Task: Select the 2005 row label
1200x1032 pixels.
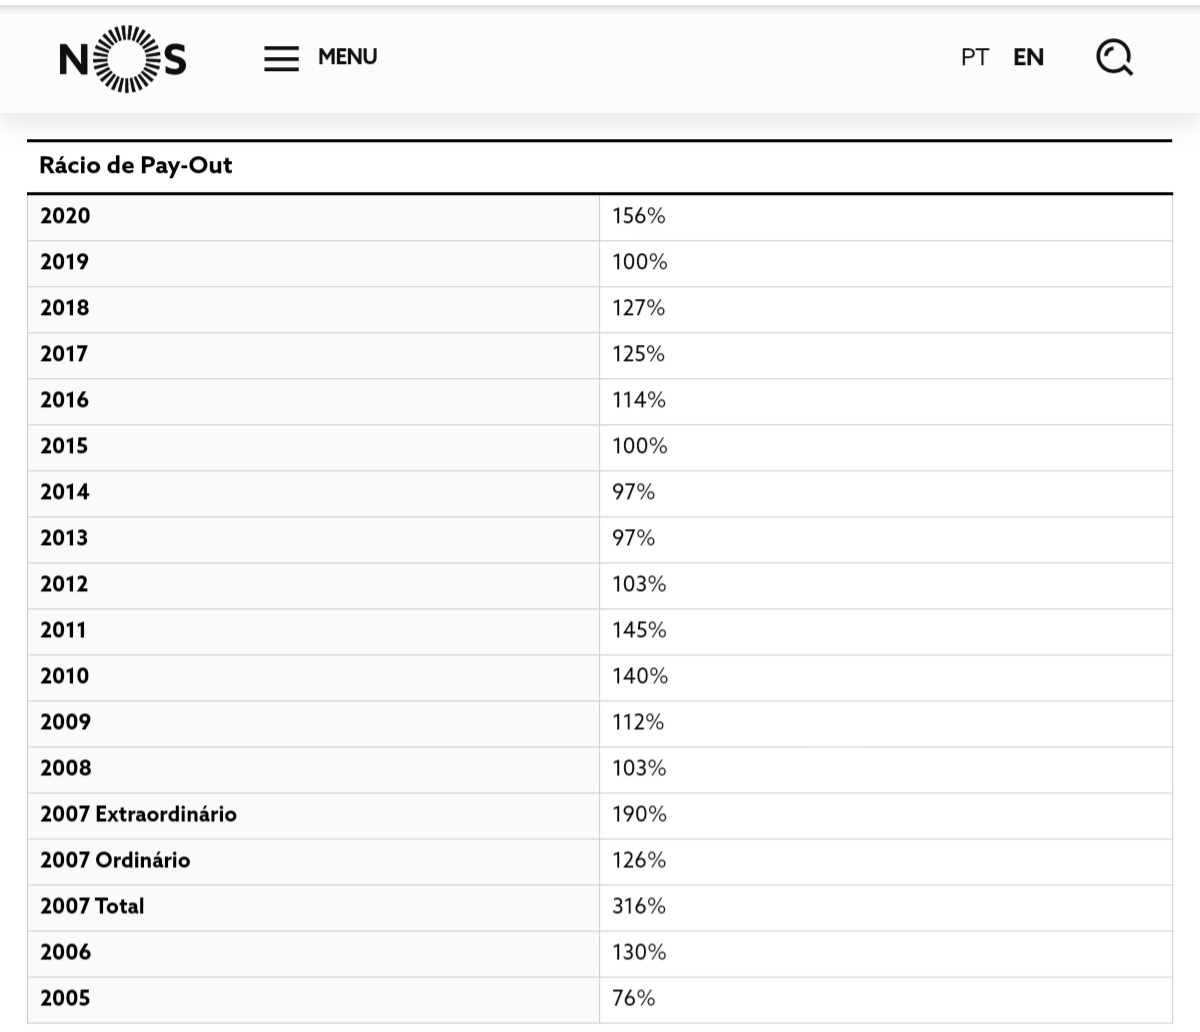Action: 65,998
